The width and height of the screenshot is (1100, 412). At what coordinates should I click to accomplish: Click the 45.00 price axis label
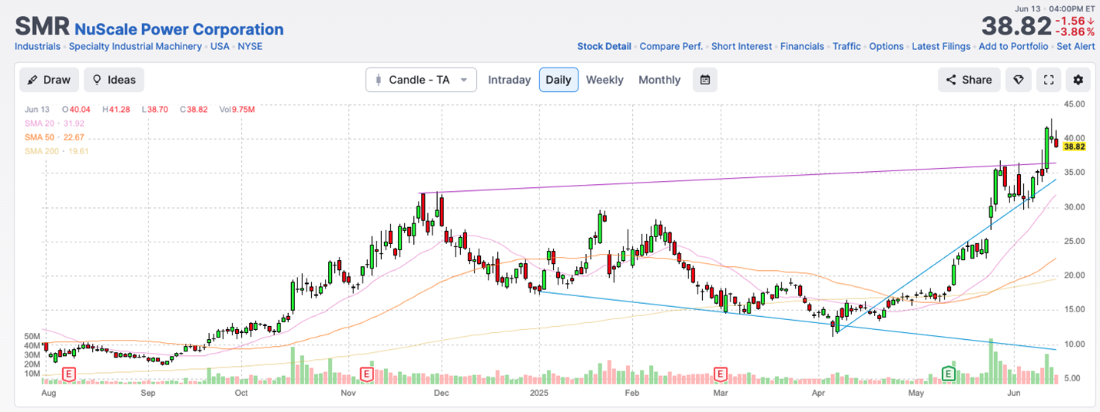1074,104
